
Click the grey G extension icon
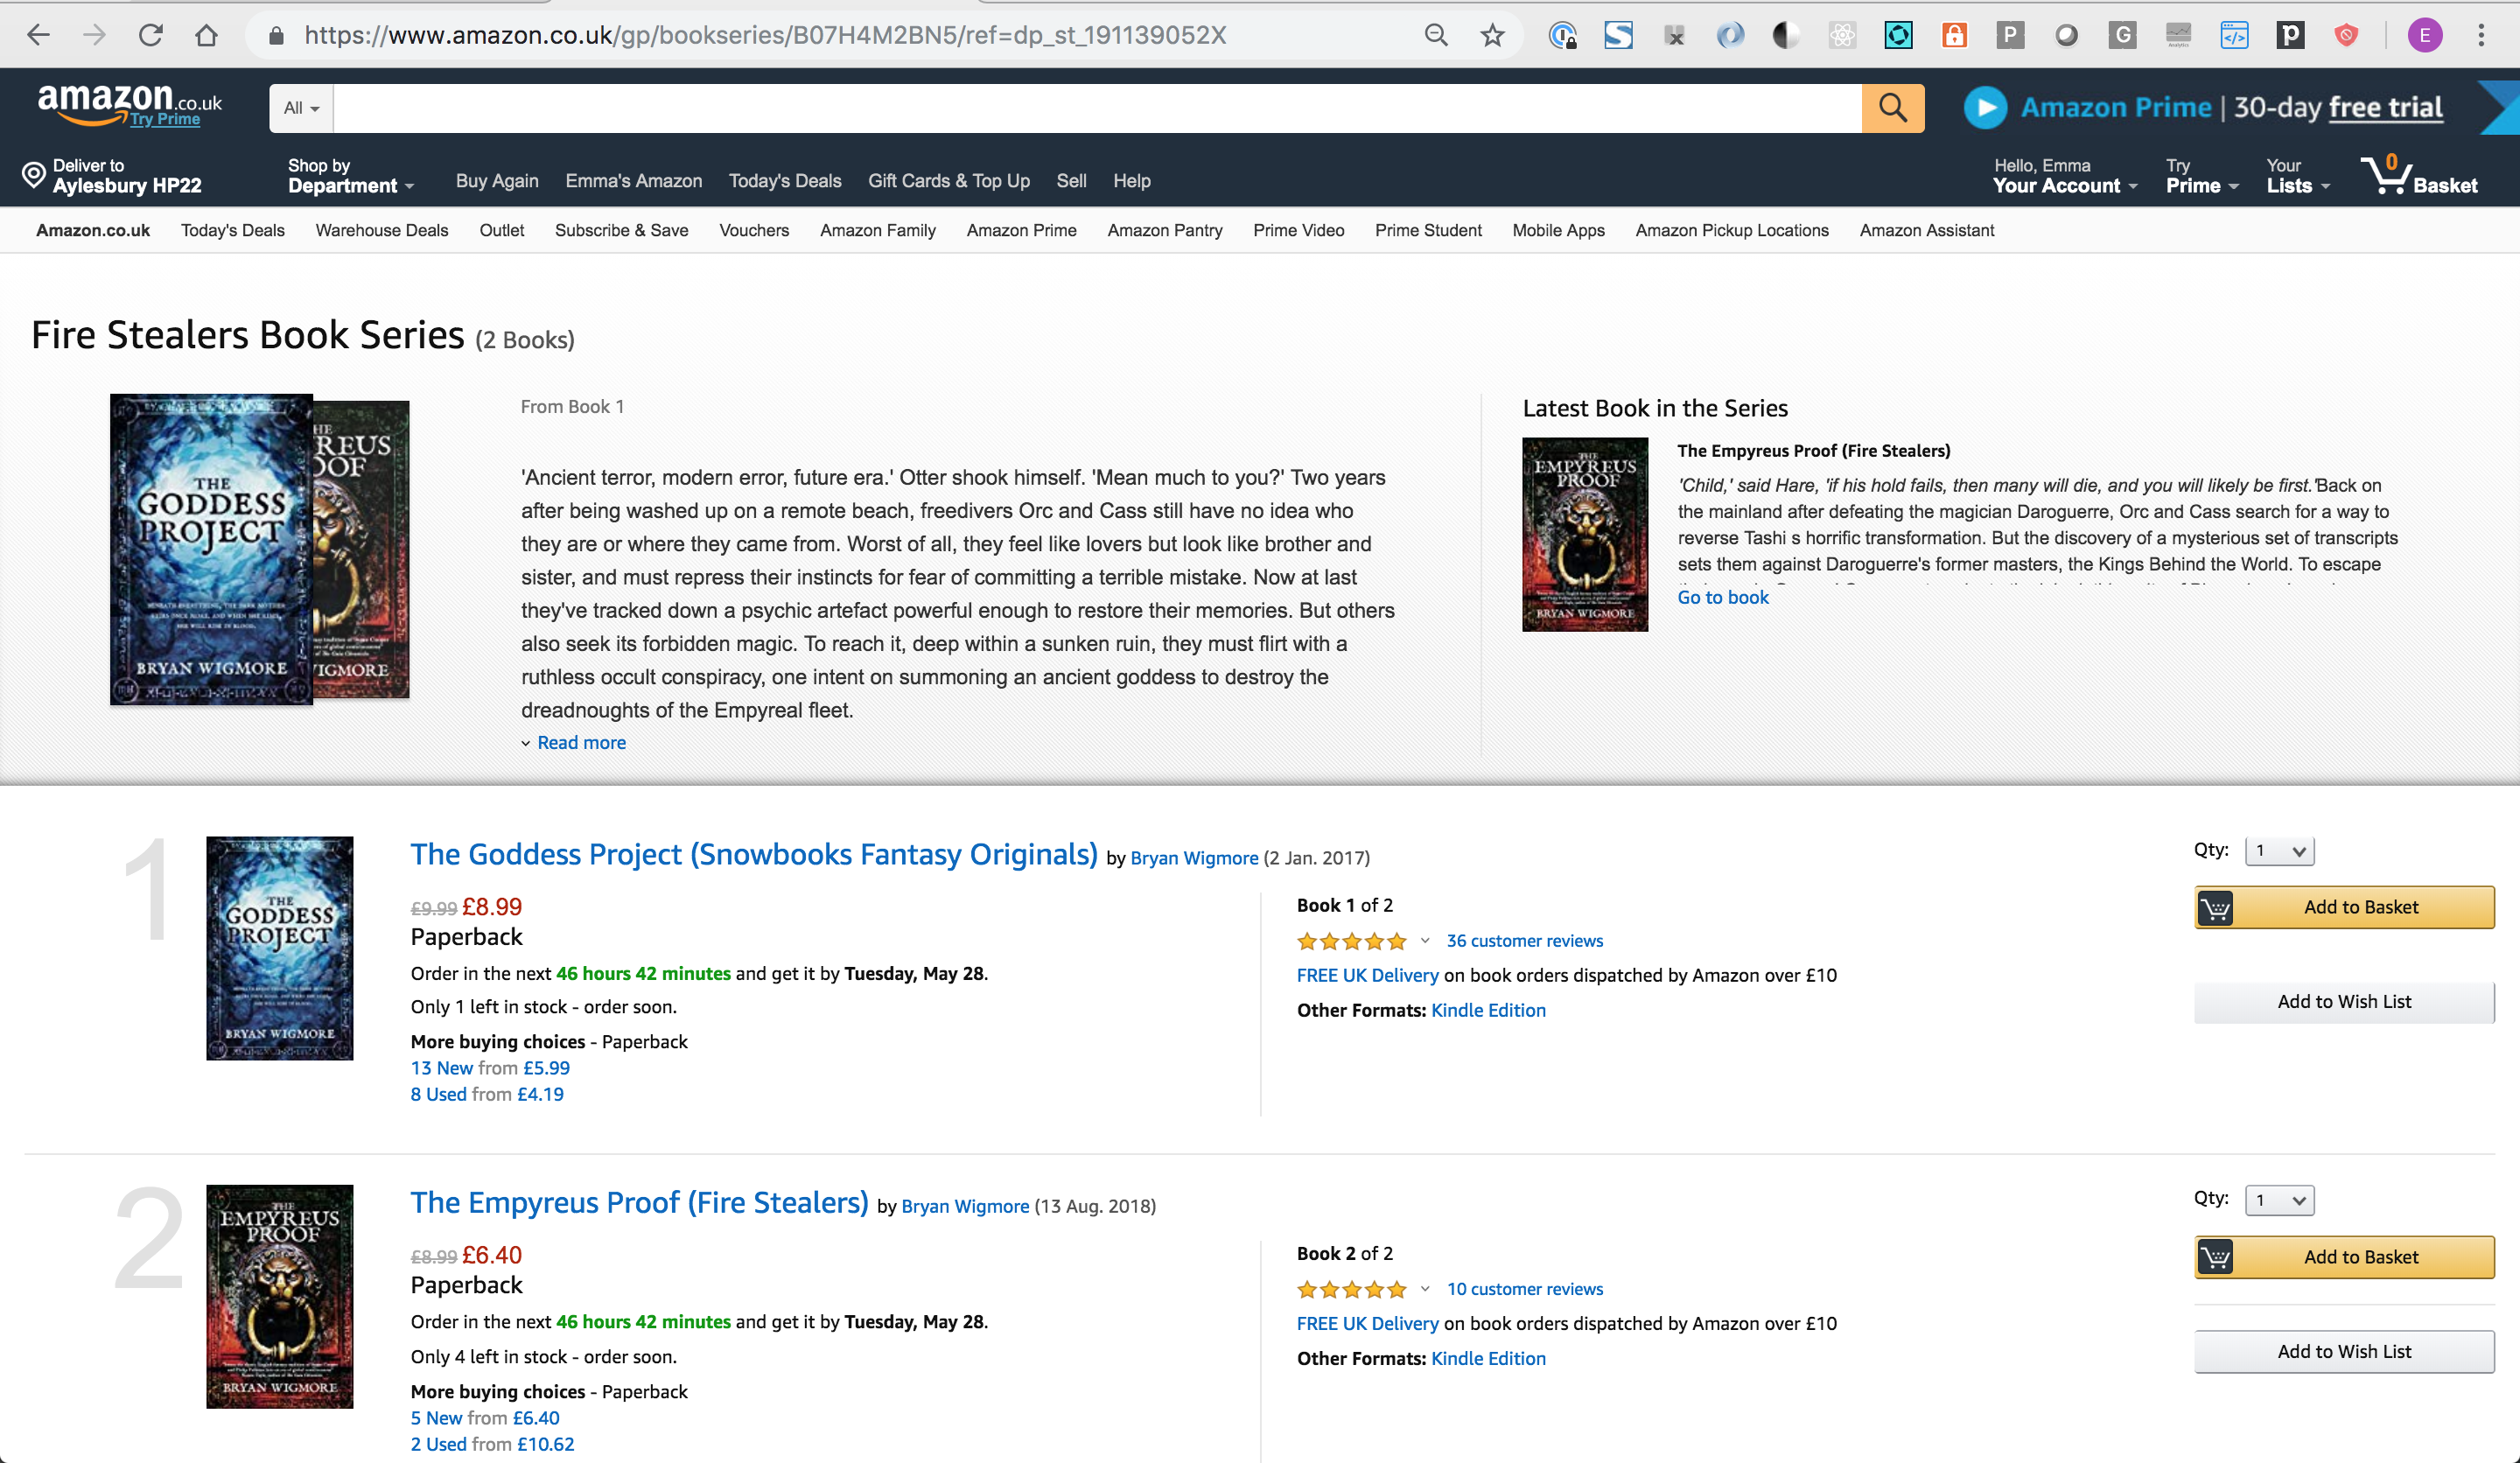coord(2122,35)
